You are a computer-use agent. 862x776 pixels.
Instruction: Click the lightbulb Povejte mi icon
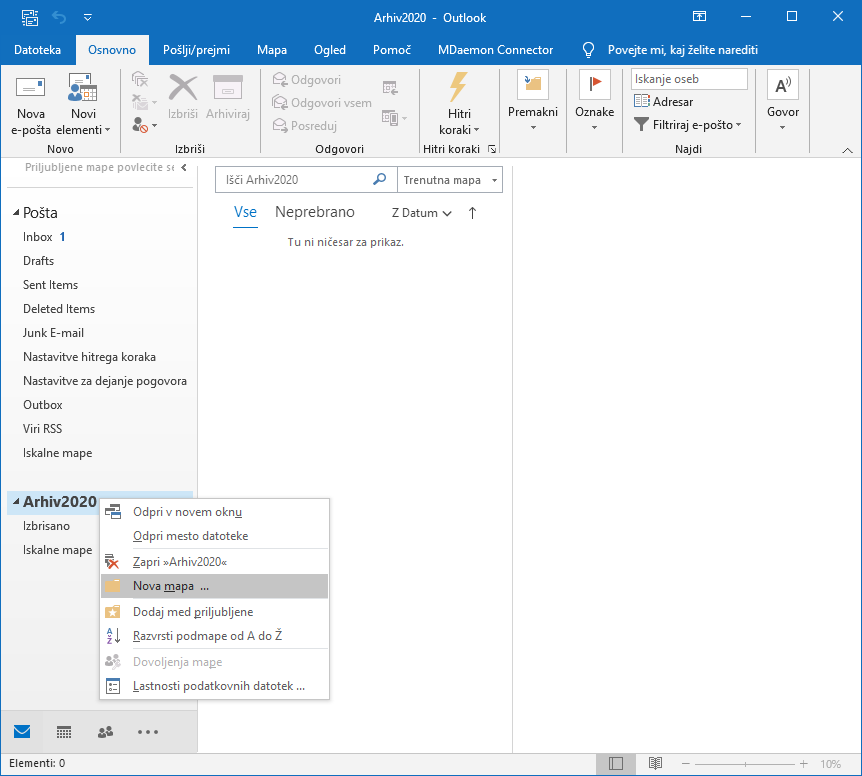click(588, 50)
